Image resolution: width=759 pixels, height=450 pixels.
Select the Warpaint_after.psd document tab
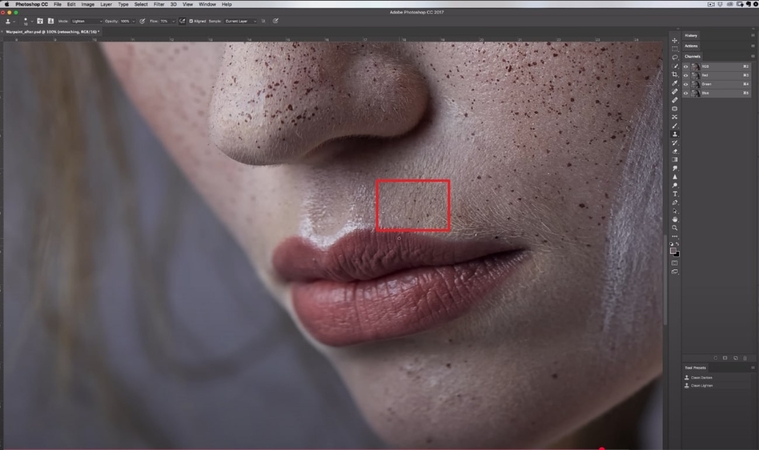click(x=51, y=32)
